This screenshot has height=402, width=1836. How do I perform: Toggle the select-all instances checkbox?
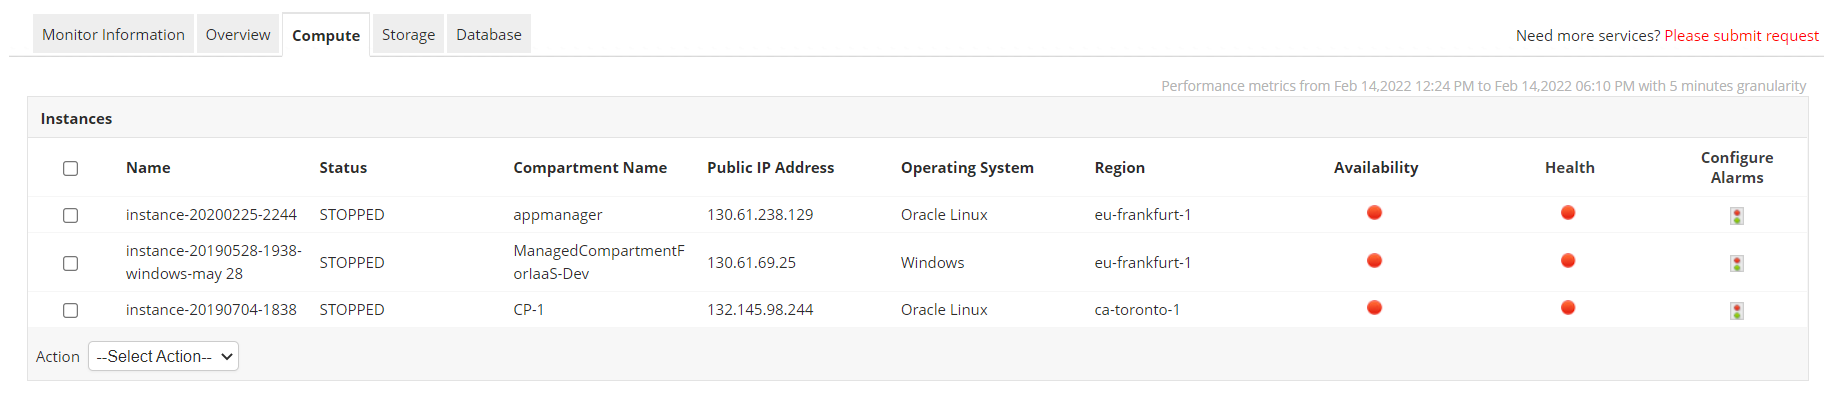70,168
